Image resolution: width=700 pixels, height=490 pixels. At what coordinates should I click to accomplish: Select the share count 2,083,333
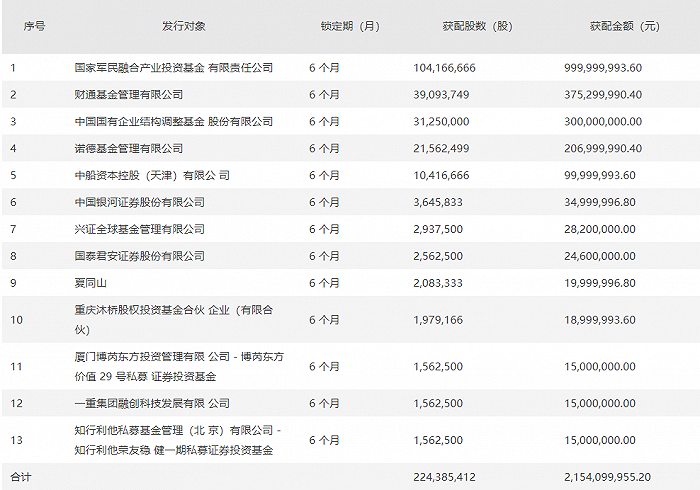pyautogui.click(x=438, y=283)
